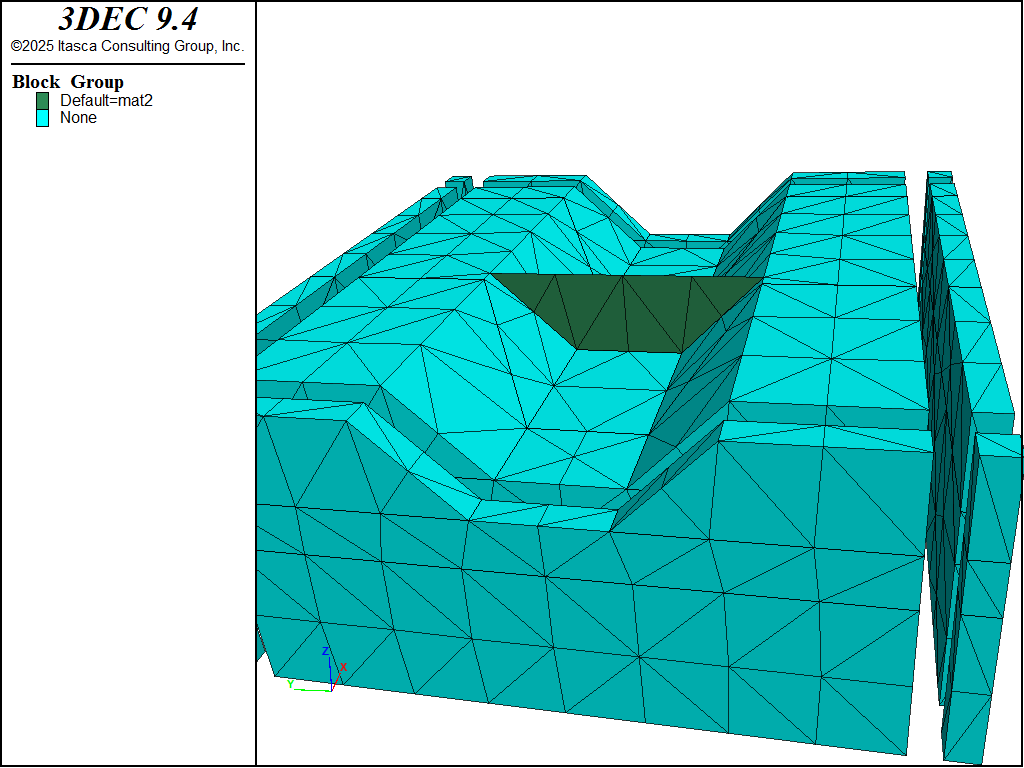Click the blue Z axis label
Image resolution: width=1024 pixels, height=768 pixels.
click(x=325, y=652)
